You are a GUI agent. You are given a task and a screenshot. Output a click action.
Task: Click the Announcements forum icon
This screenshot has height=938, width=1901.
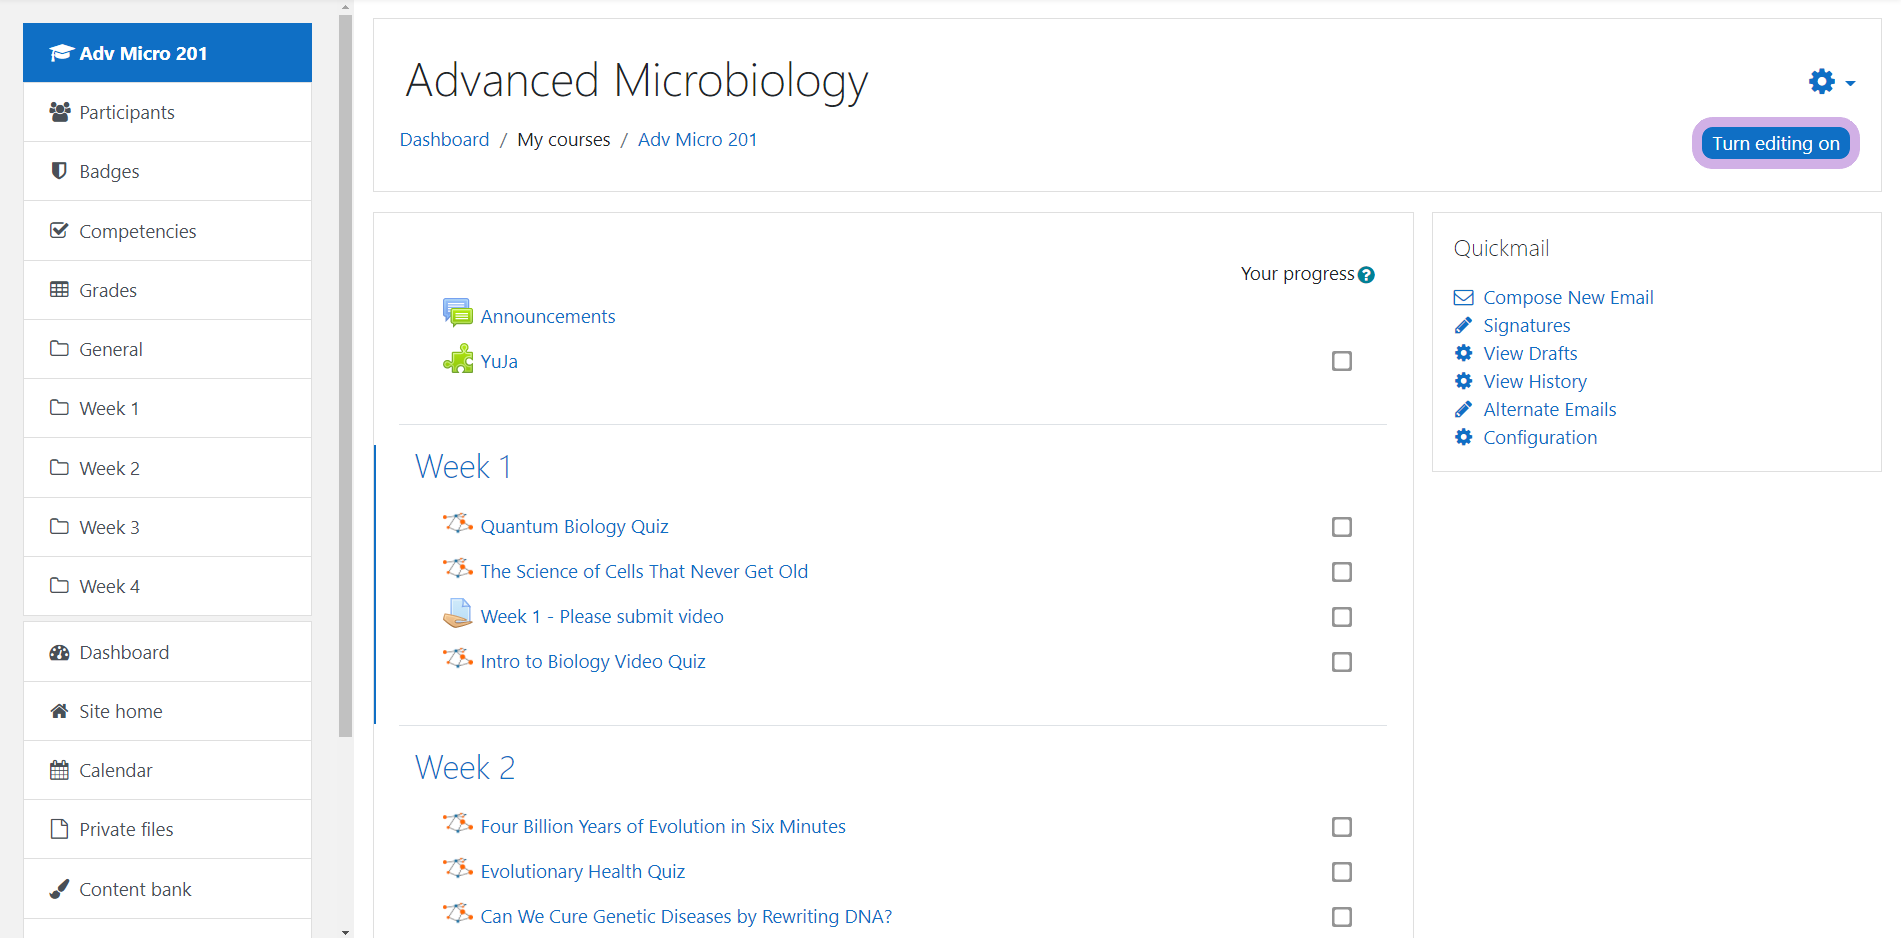pos(458,313)
